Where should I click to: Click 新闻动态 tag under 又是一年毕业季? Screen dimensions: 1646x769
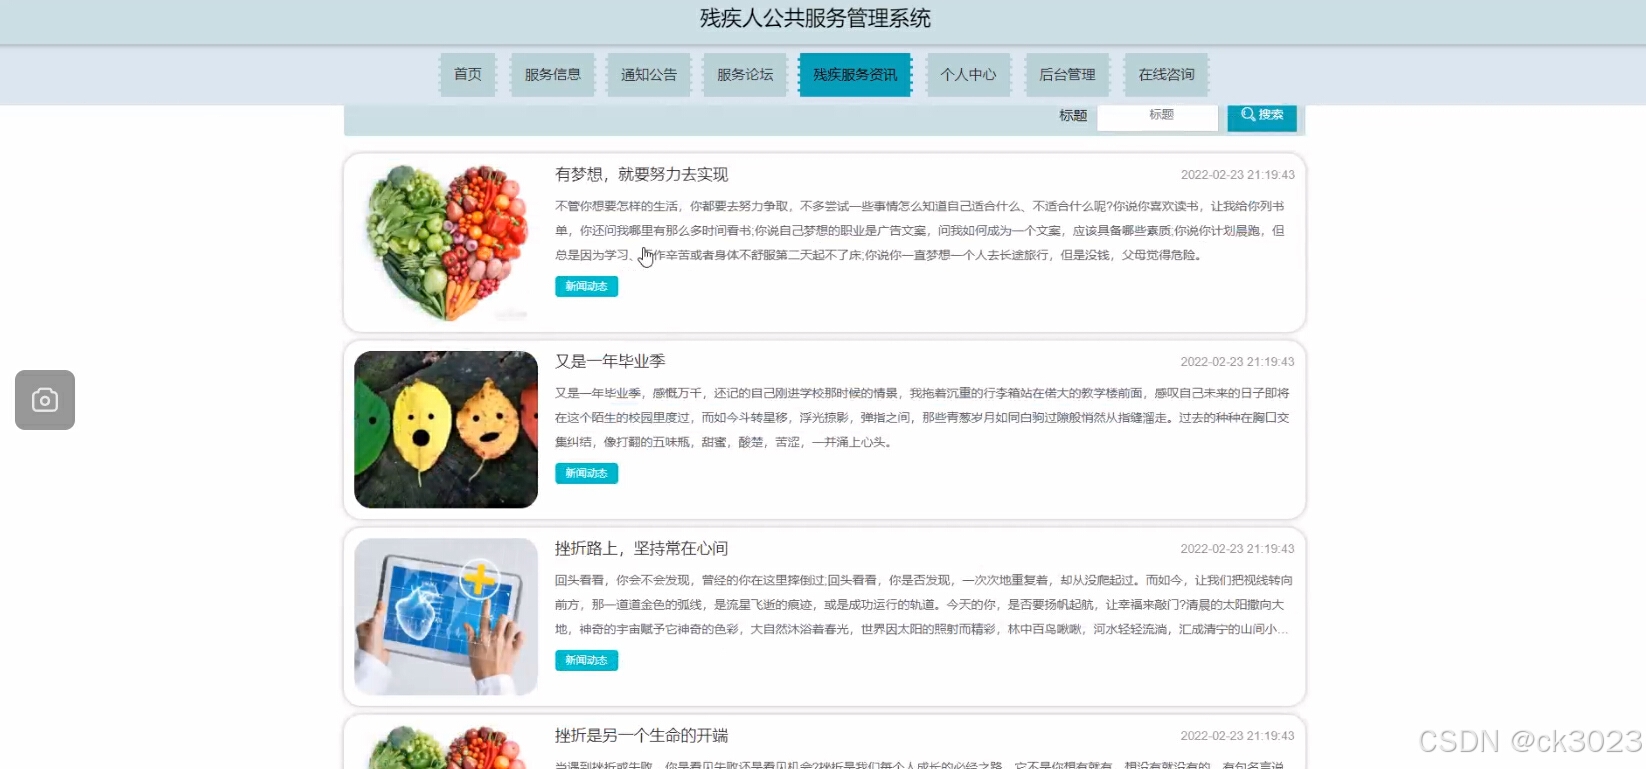(587, 473)
